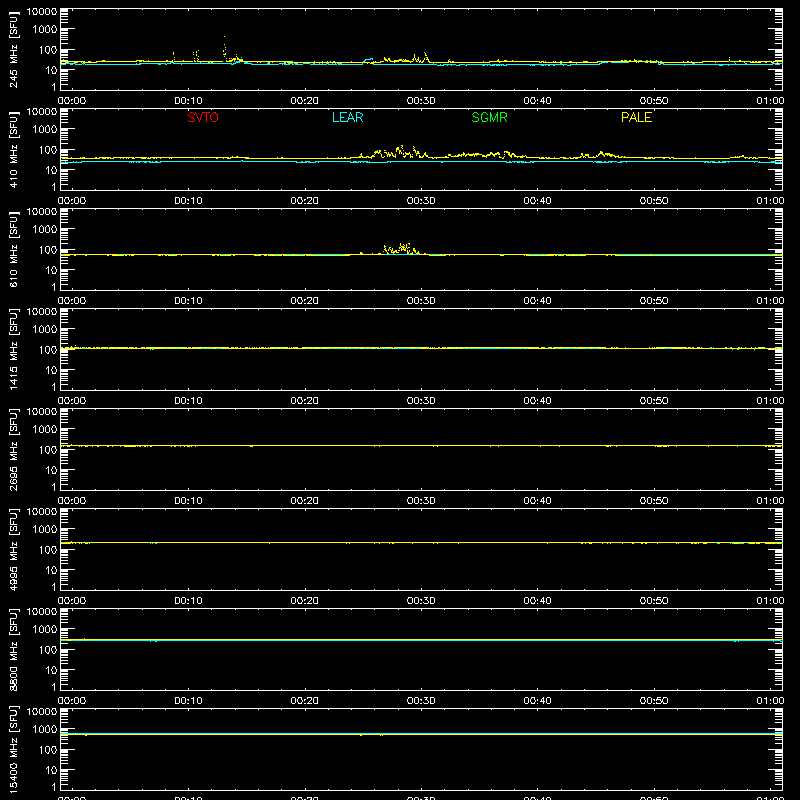Click the 00:30 time label below 245 MHz plot
This screenshot has height=800, width=800.
click(421, 101)
